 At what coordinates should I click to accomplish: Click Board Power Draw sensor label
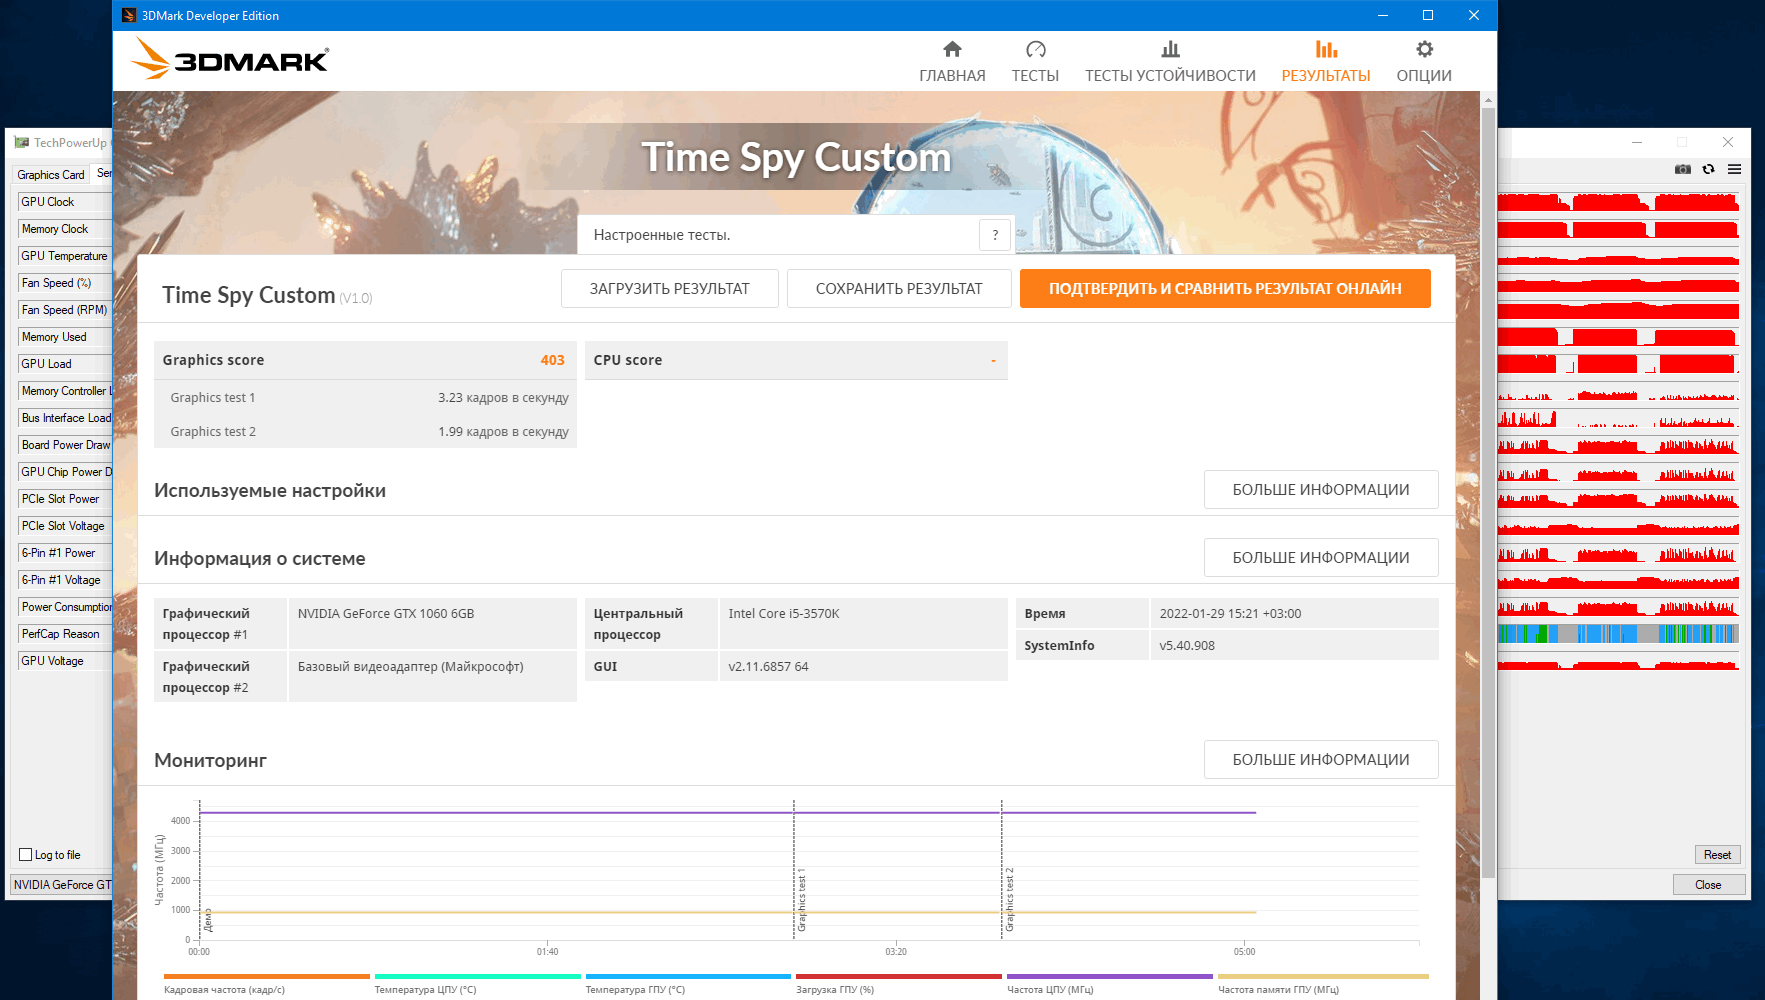(x=65, y=444)
